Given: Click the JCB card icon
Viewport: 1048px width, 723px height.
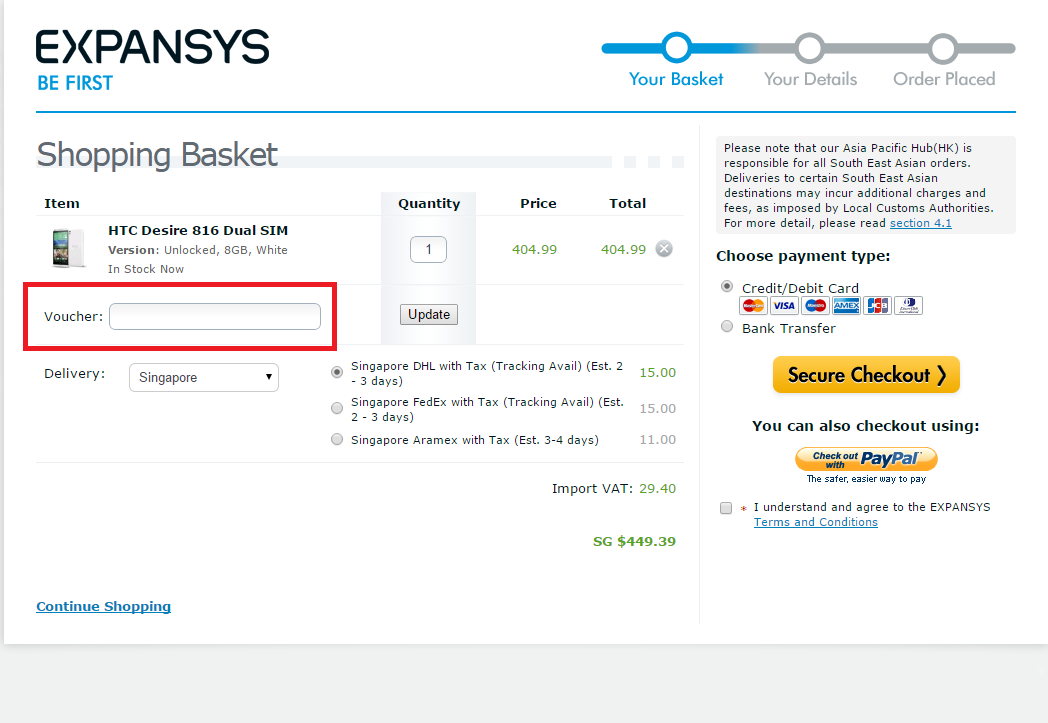Looking at the screenshot, I should pyautogui.click(x=877, y=306).
